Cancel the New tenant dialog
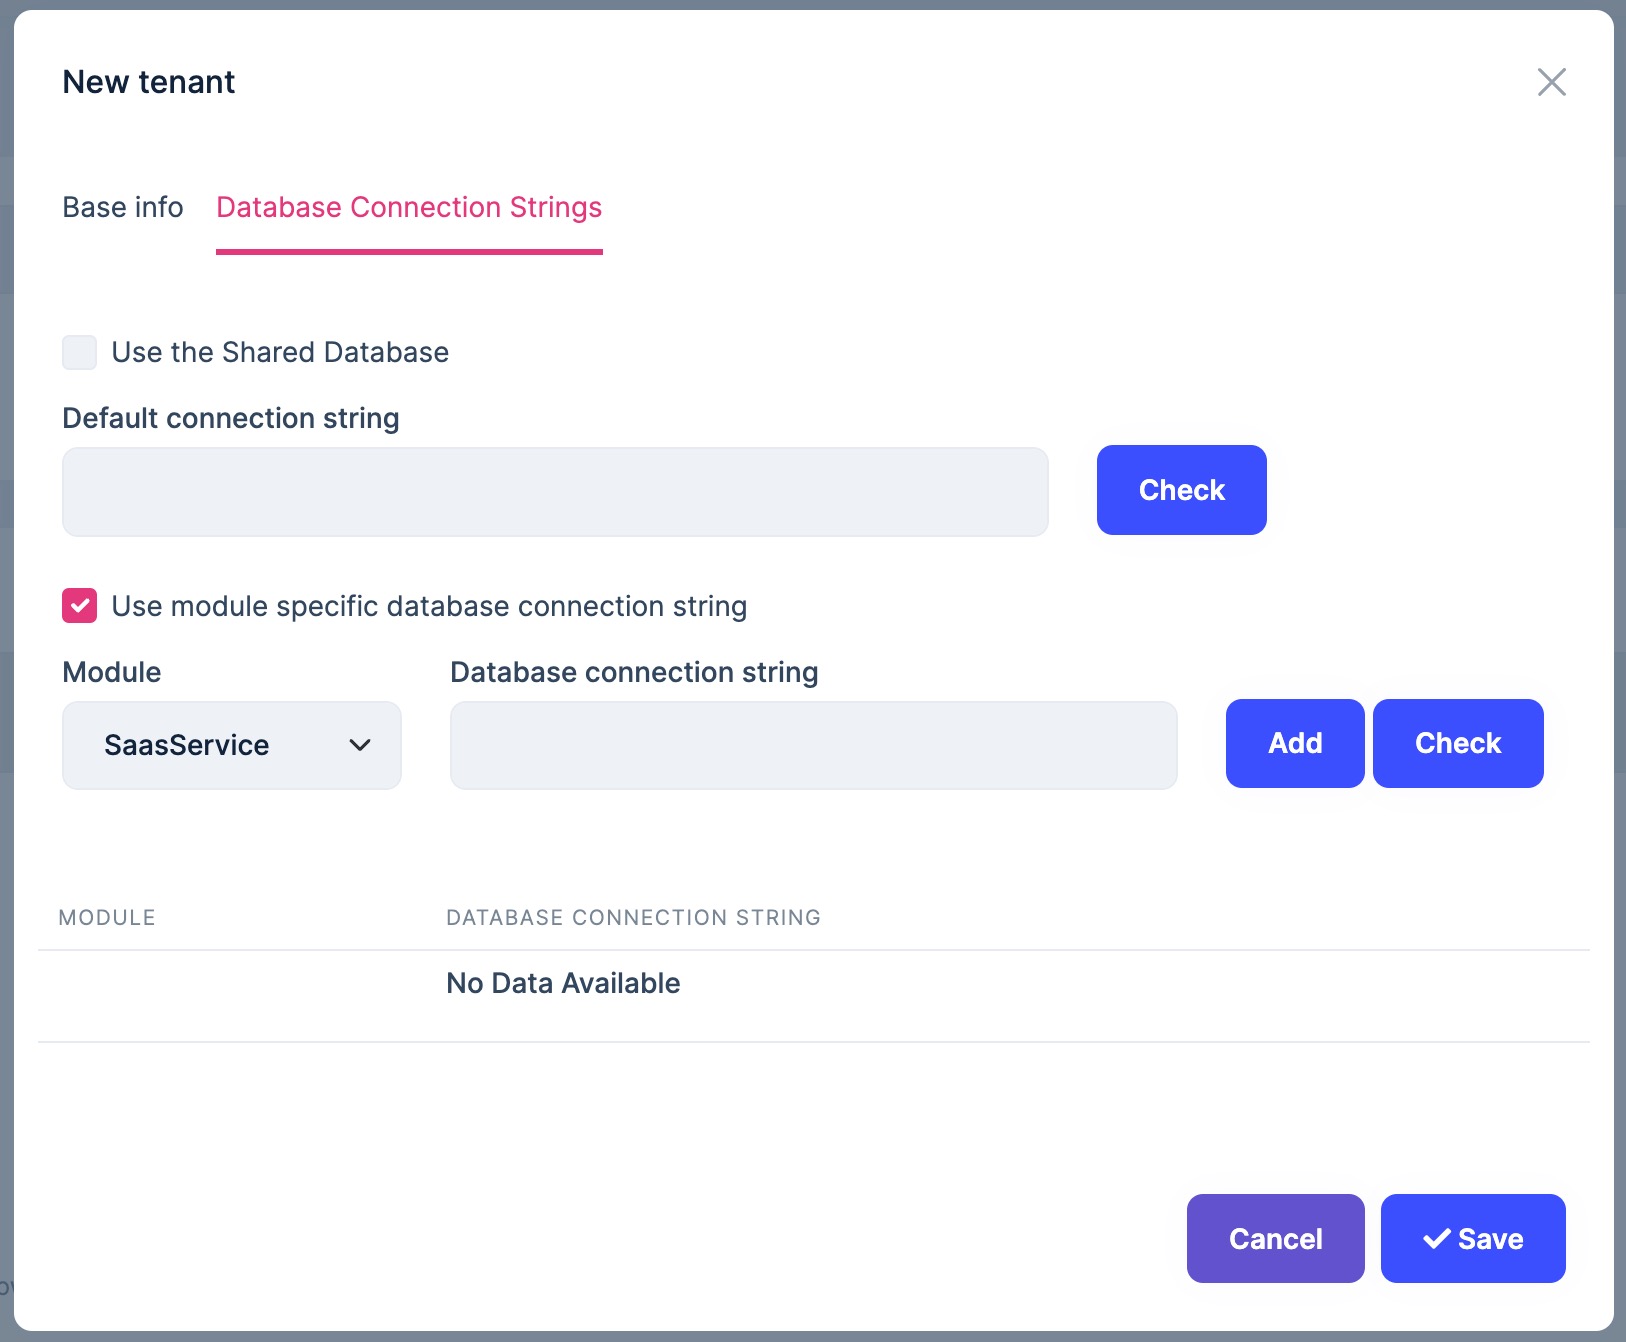This screenshot has width=1626, height=1342. click(1274, 1238)
